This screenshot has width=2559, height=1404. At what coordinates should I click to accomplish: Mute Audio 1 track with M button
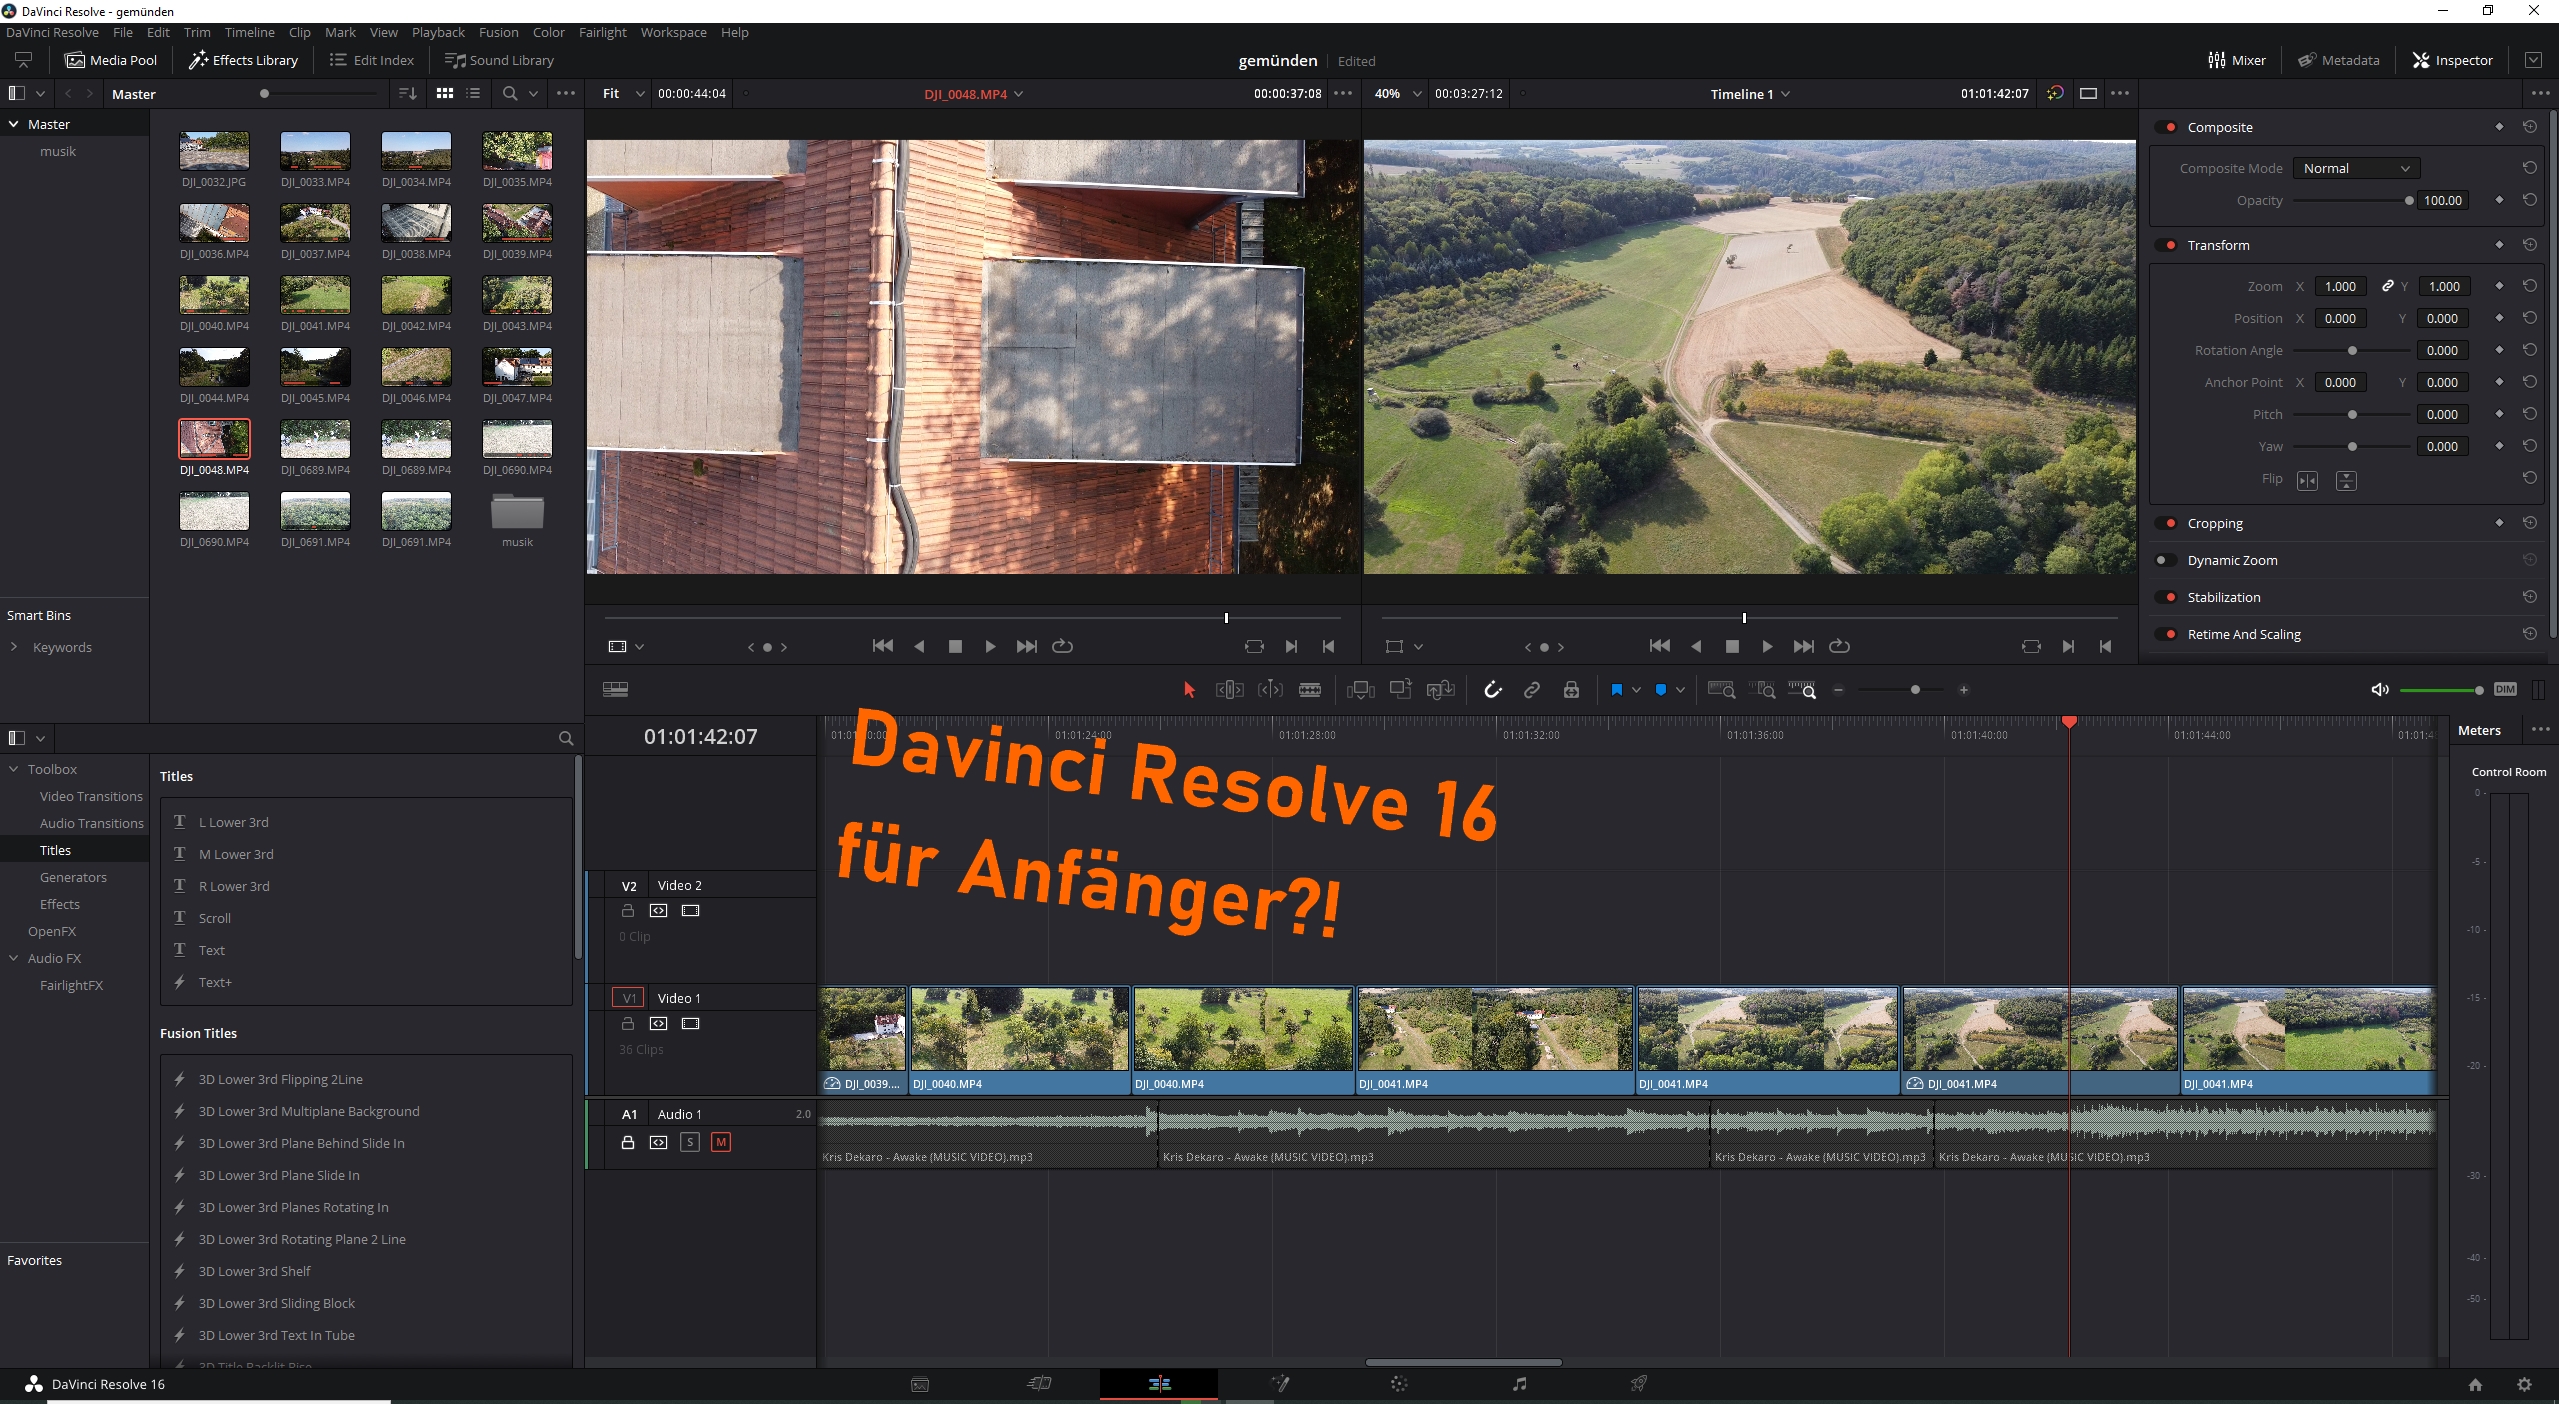point(720,1142)
